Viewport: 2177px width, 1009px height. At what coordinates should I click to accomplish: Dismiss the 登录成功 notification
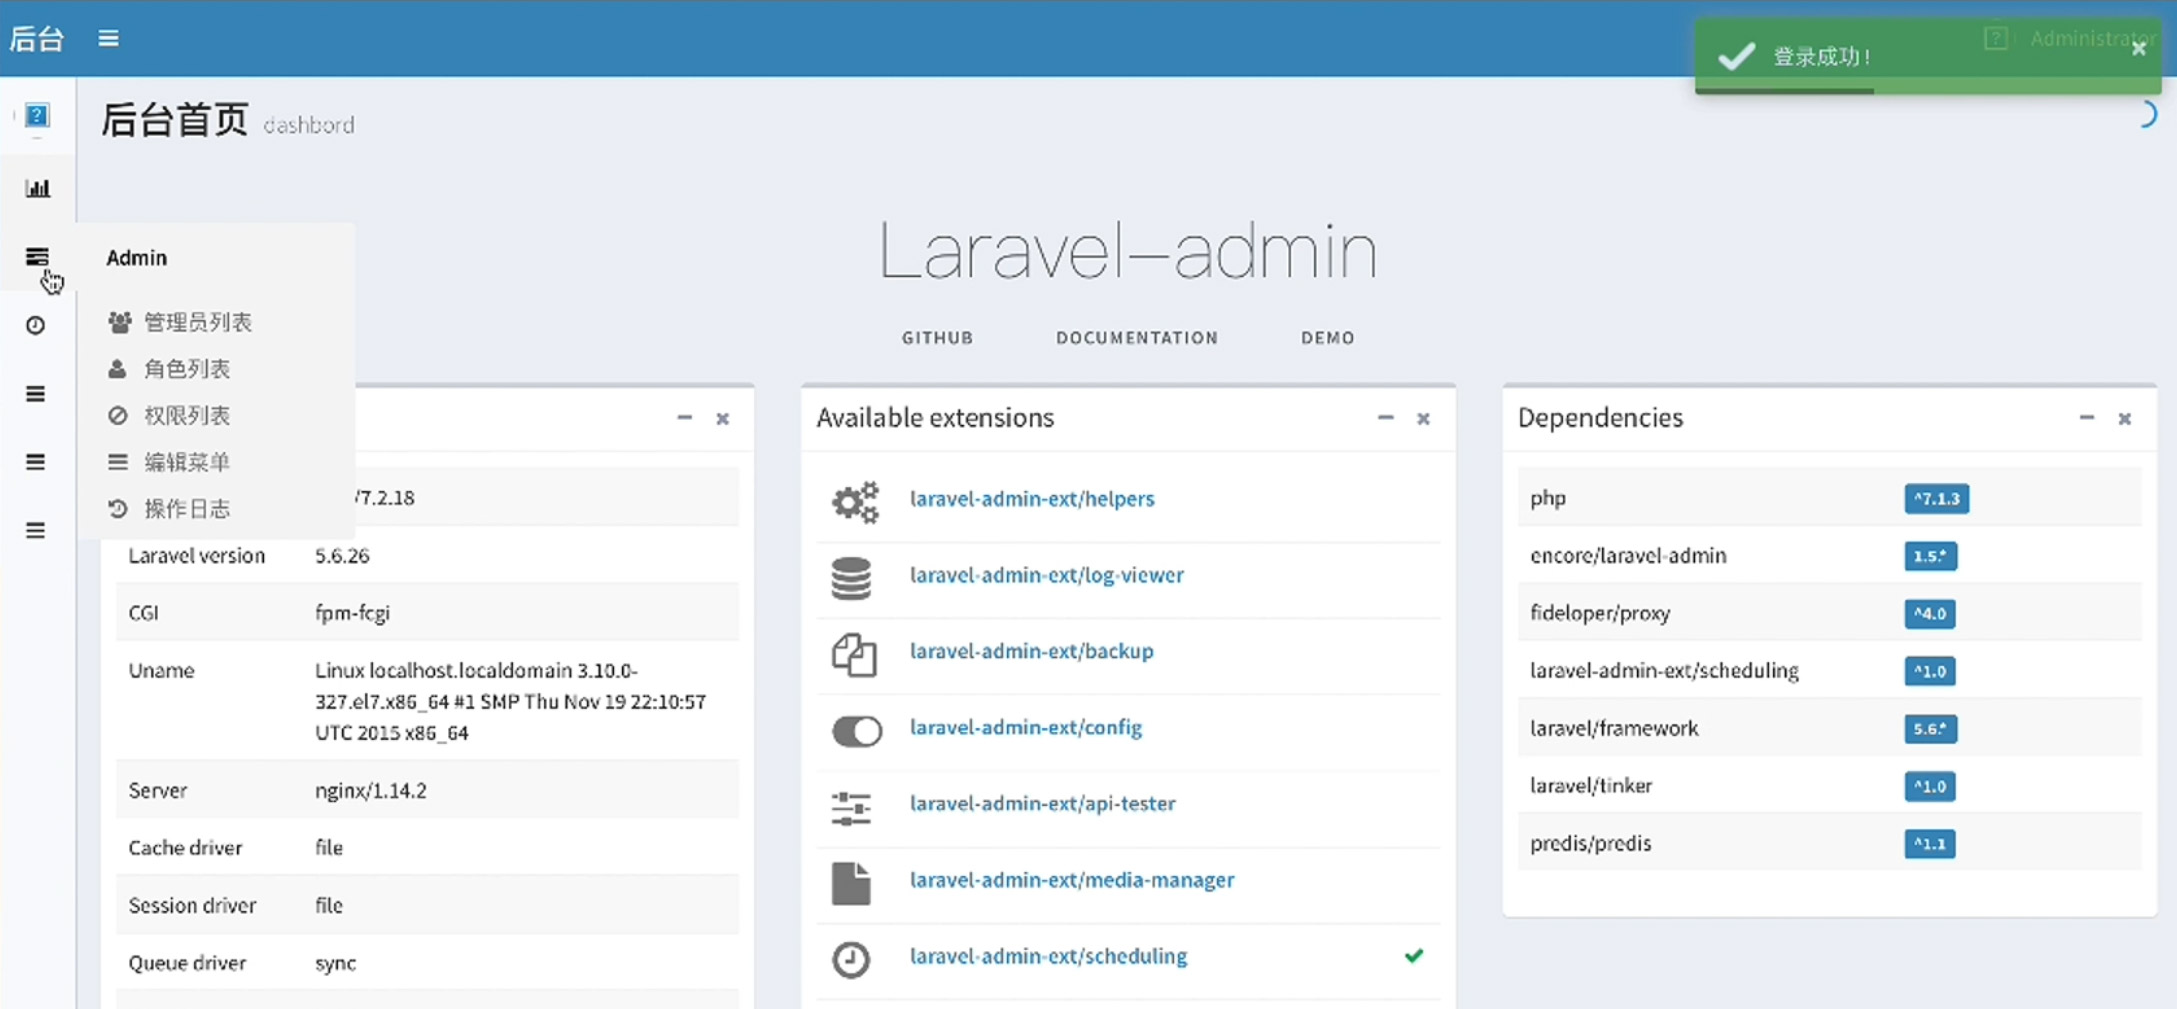pyautogui.click(x=2139, y=48)
